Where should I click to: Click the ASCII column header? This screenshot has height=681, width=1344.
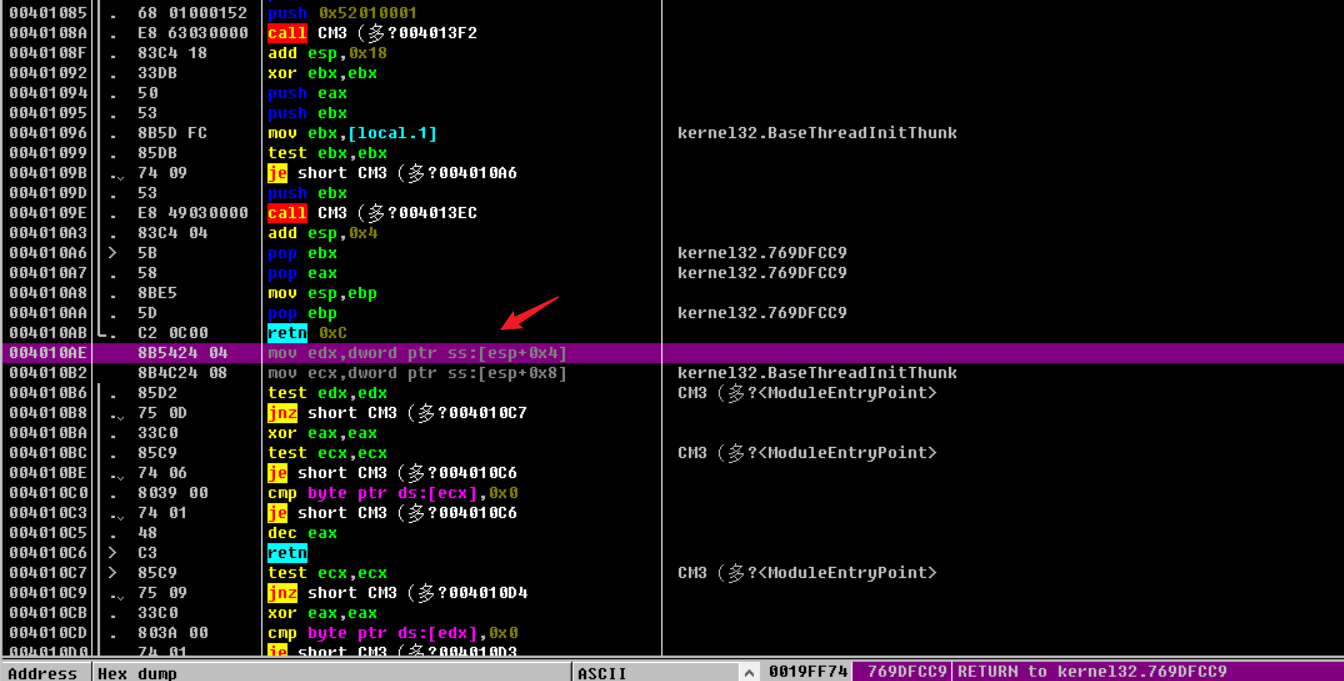pos(602,672)
